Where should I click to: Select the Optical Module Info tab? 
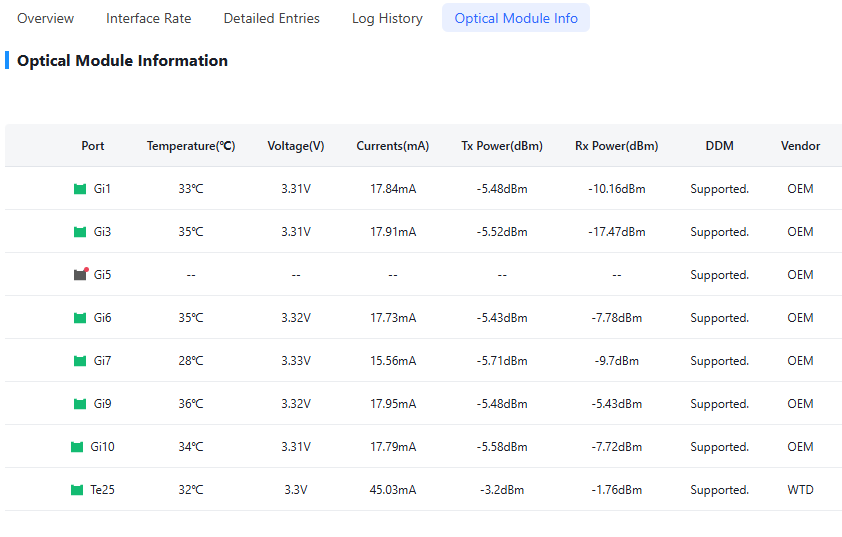click(x=516, y=18)
